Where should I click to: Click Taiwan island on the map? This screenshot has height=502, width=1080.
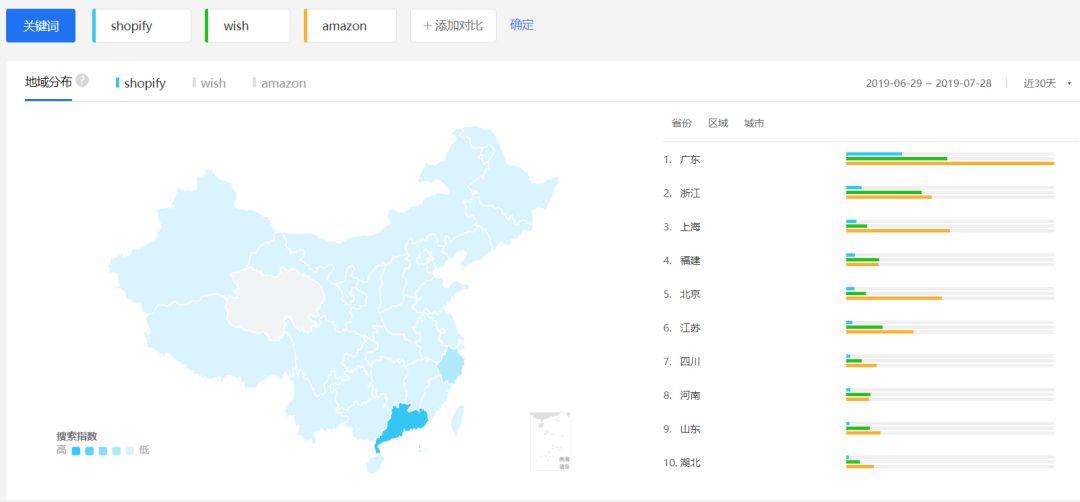[457, 421]
